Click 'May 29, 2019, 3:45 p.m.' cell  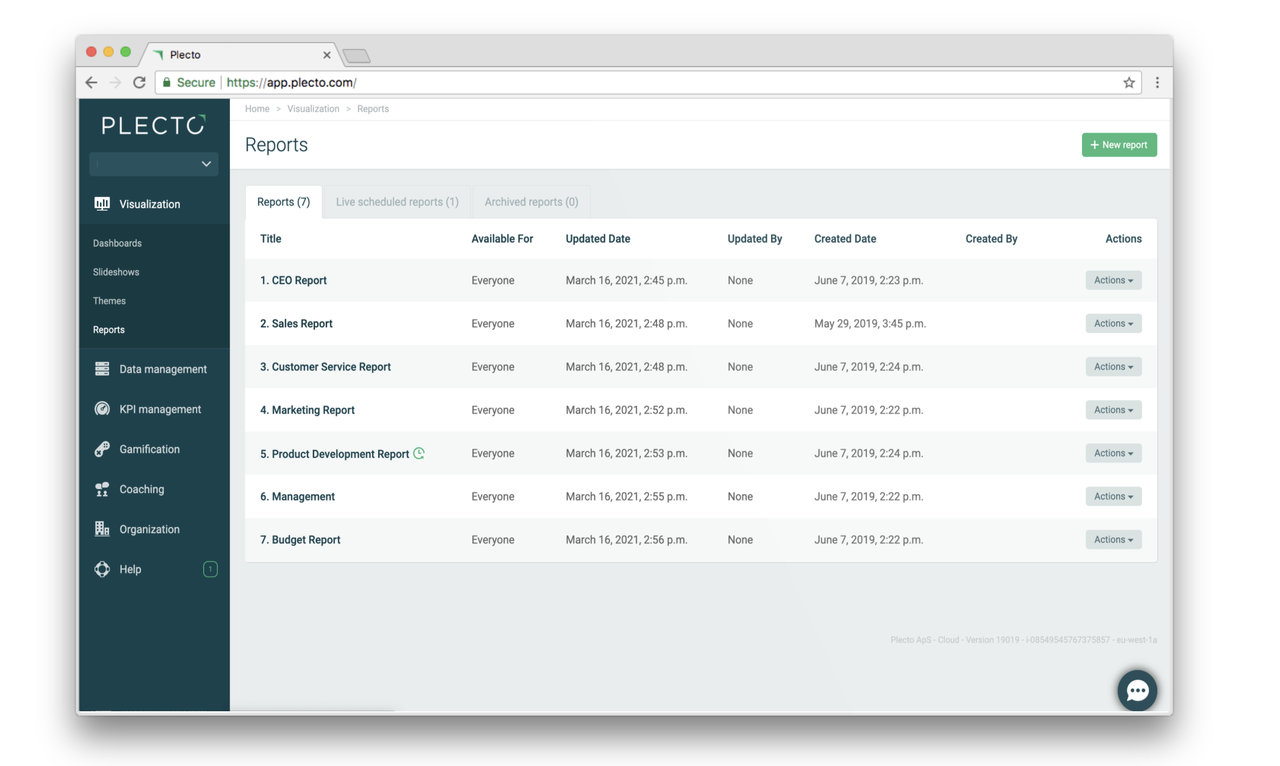[870, 323]
